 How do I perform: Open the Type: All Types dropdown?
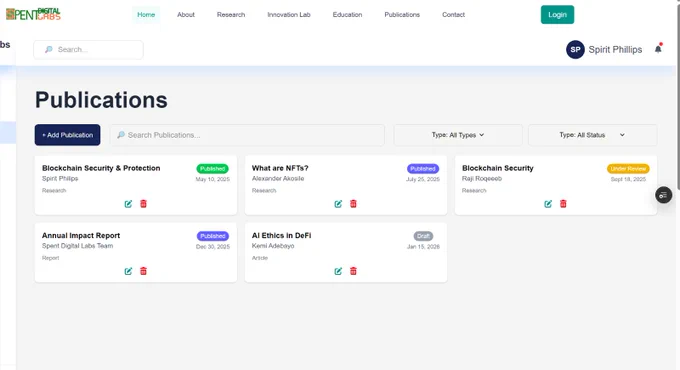point(458,135)
